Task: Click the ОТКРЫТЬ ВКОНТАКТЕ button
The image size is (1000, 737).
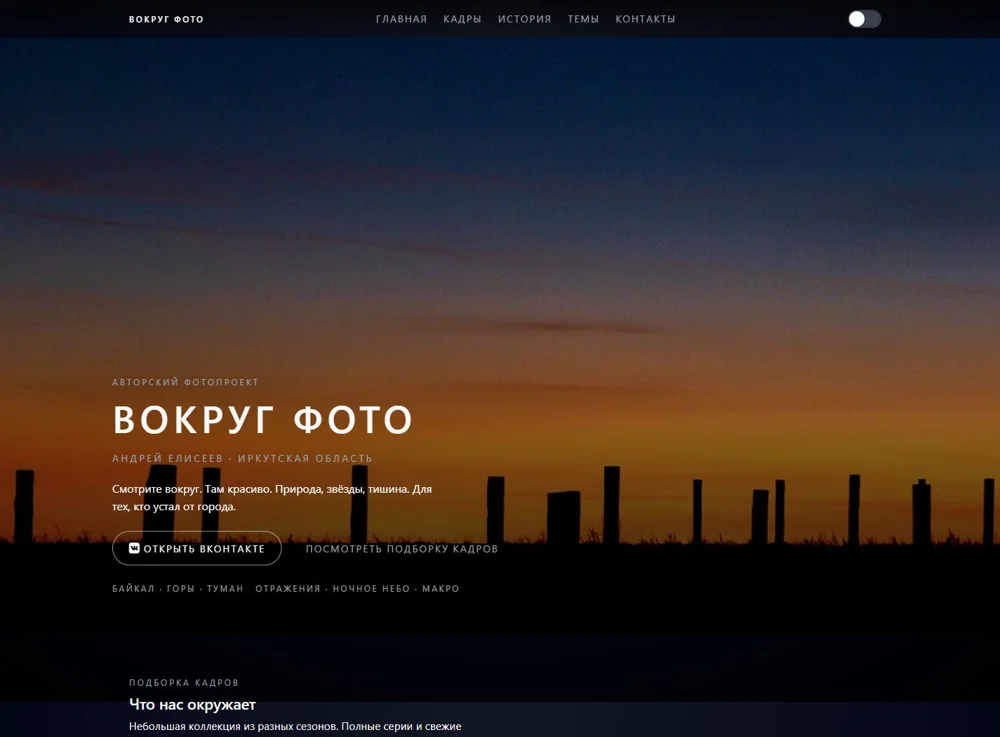Action: coord(196,548)
